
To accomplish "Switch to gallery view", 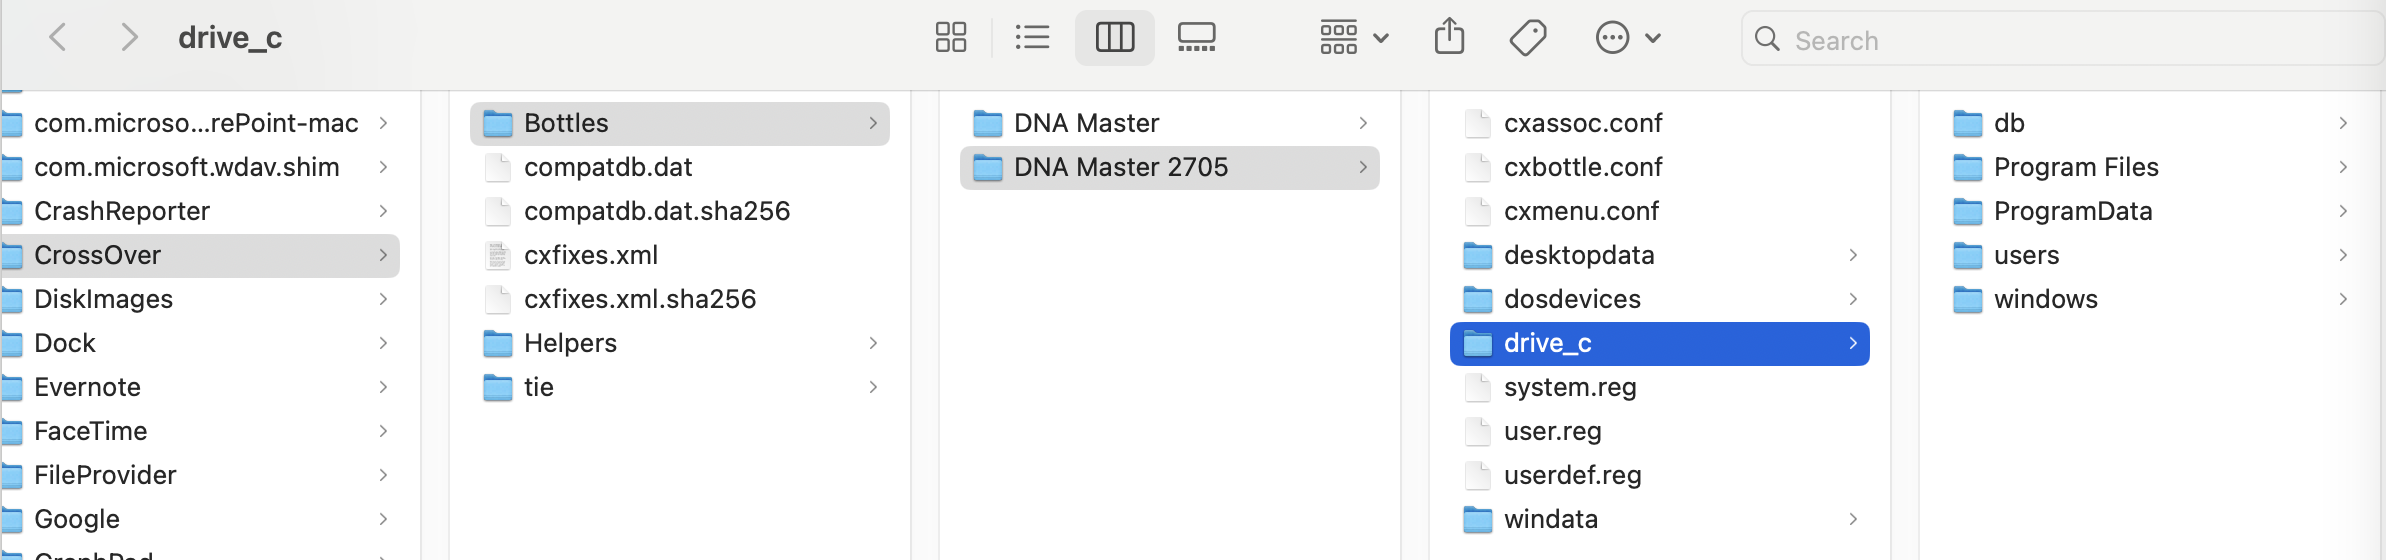I will pos(1196,38).
